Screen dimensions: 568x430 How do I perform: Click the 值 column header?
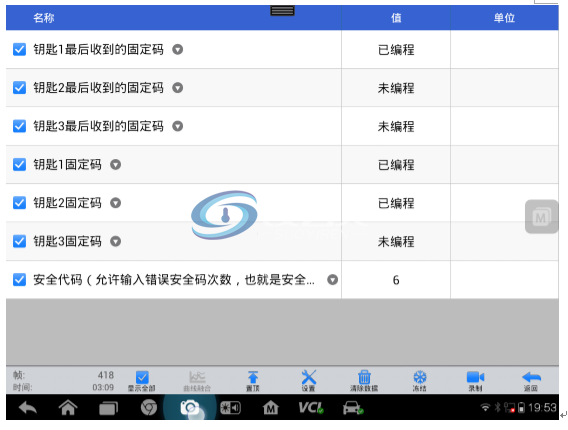(396, 18)
